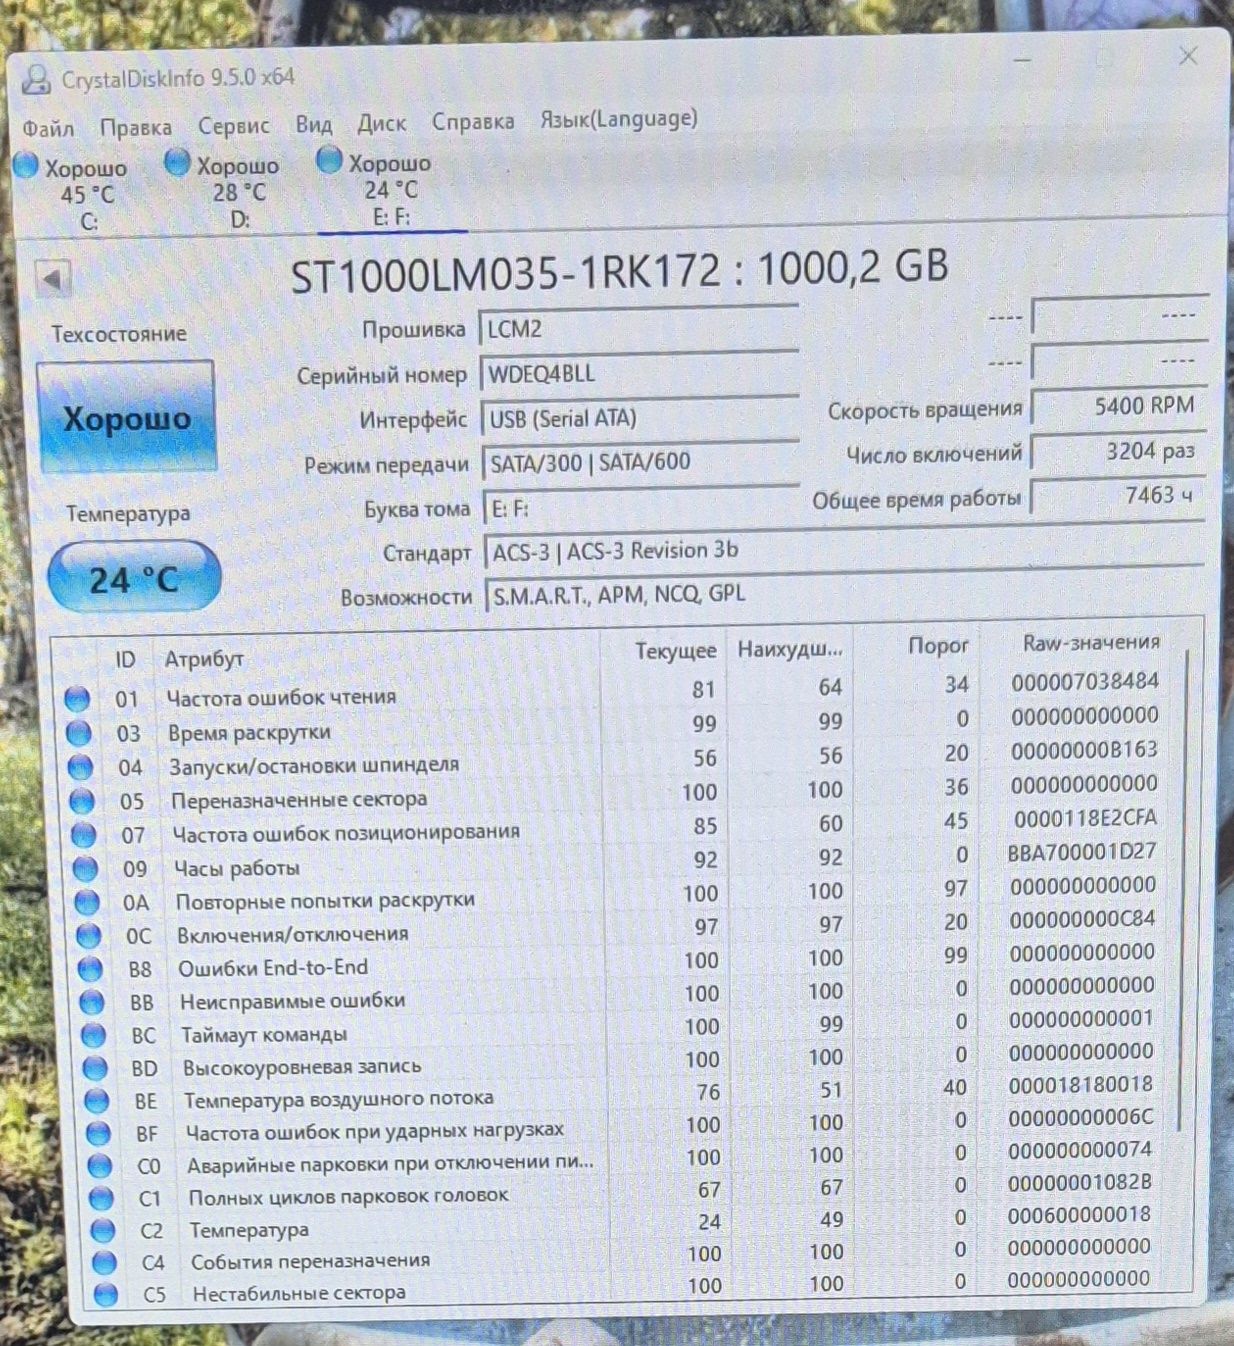Click the status orb for attribute 03

click(x=79, y=733)
